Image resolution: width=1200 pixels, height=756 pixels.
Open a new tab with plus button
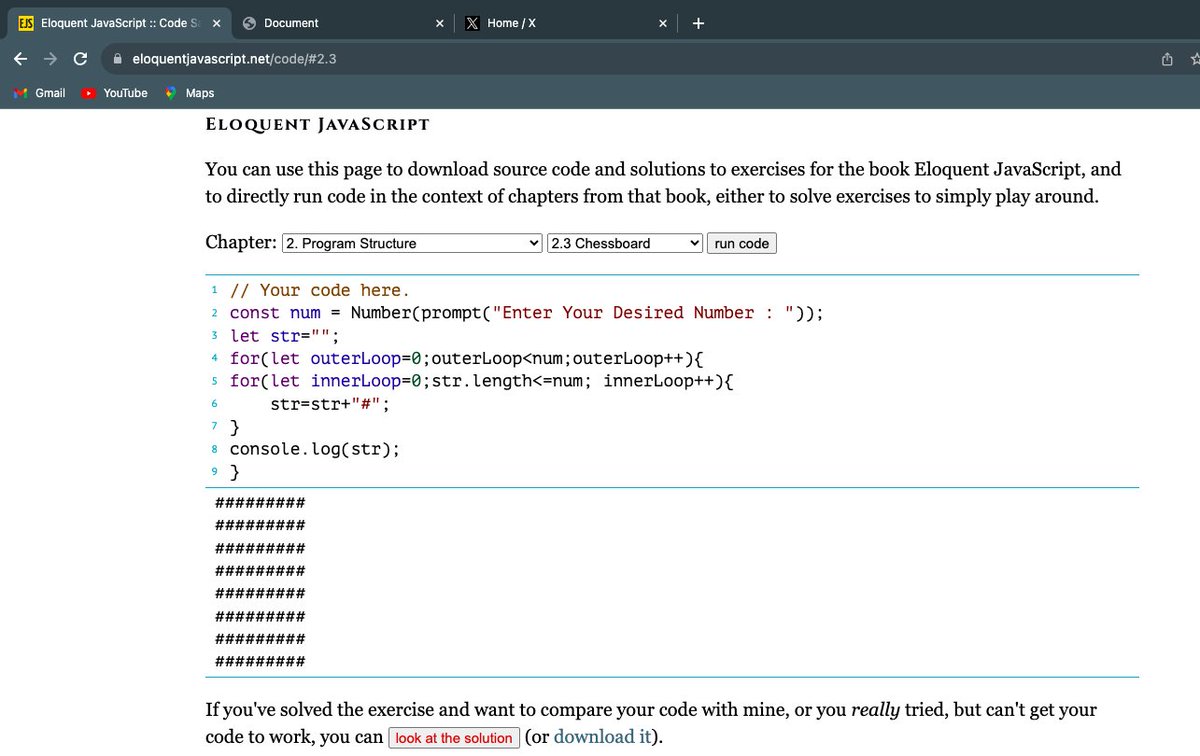click(698, 23)
